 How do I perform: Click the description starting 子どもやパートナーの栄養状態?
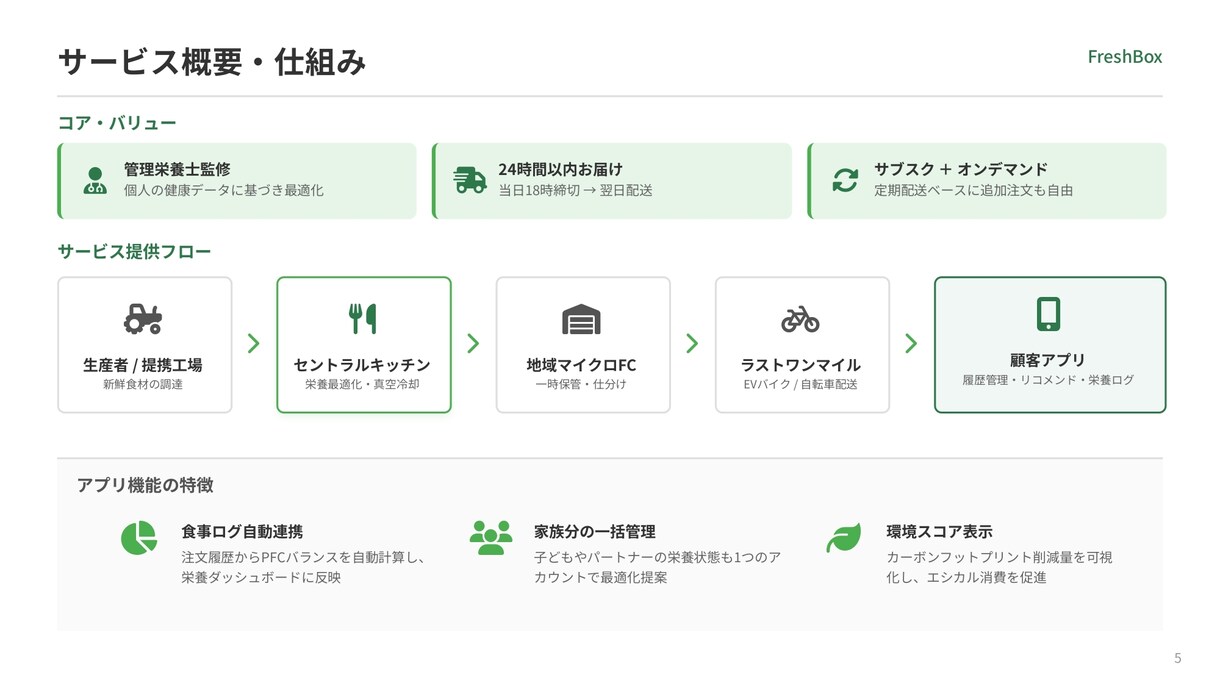657,567
